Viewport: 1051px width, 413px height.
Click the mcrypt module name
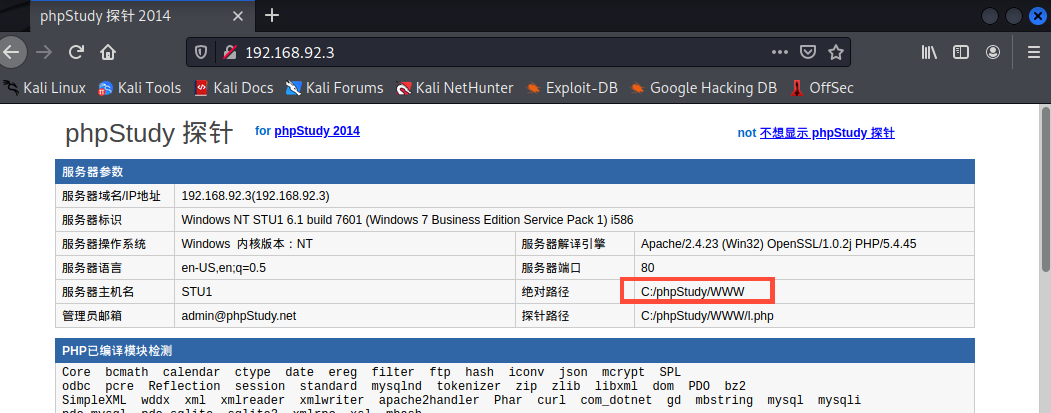click(x=623, y=372)
